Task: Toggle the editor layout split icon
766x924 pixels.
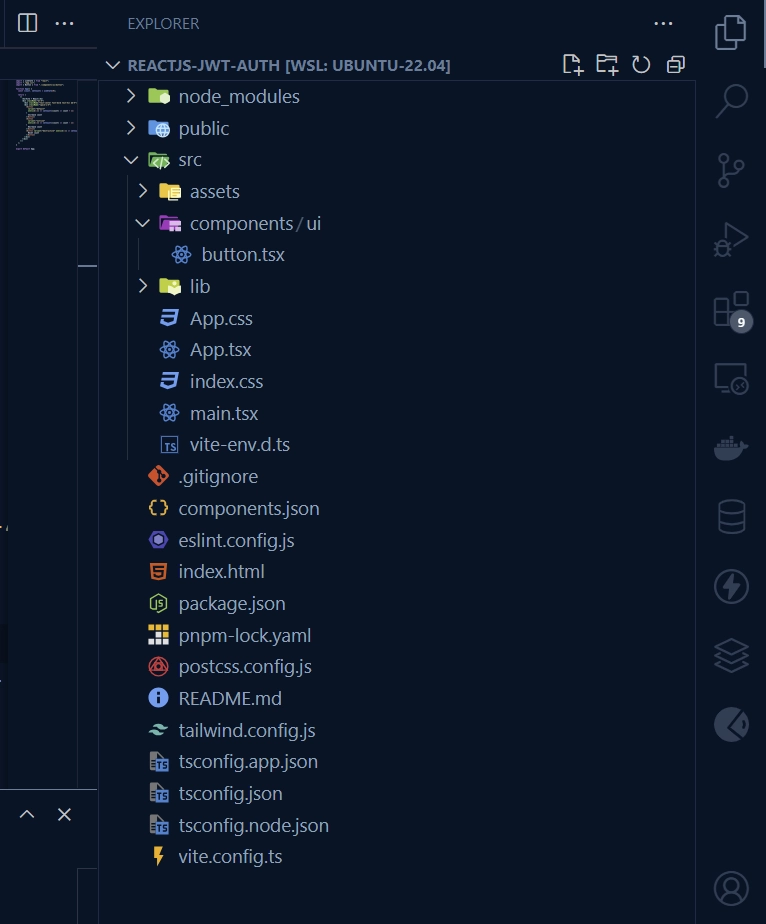Action: coord(28,23)
